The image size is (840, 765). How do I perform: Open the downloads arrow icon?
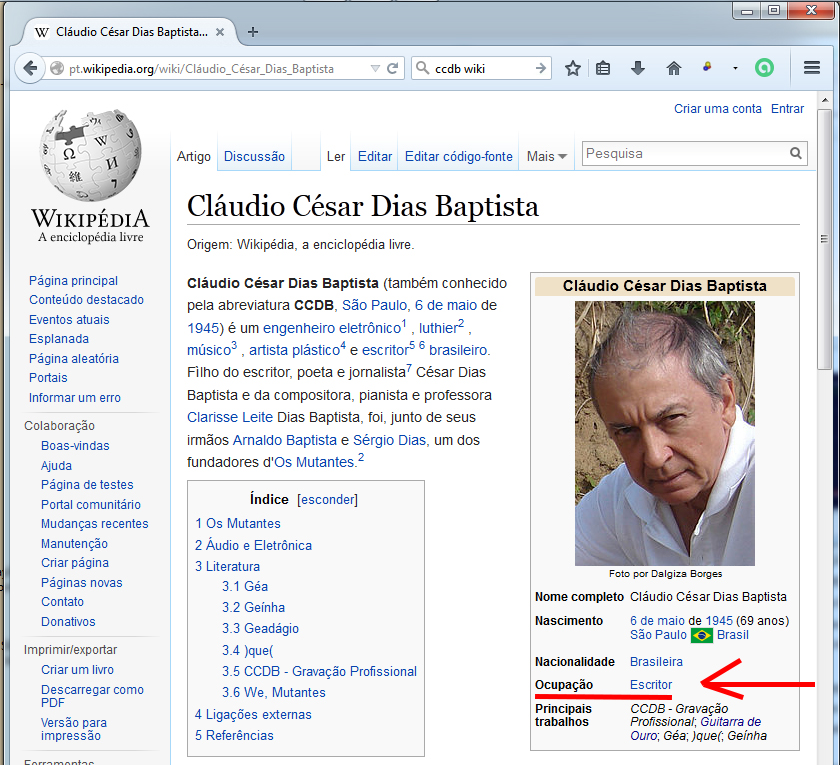(x=638, y=68)
